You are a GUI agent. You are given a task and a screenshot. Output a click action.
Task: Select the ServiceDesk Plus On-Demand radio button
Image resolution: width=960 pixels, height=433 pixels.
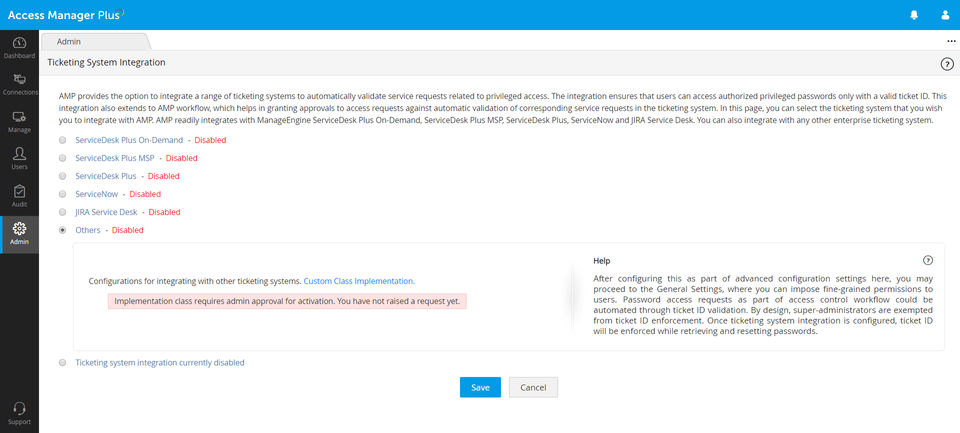pyautogui.click(x=62, y=140)
